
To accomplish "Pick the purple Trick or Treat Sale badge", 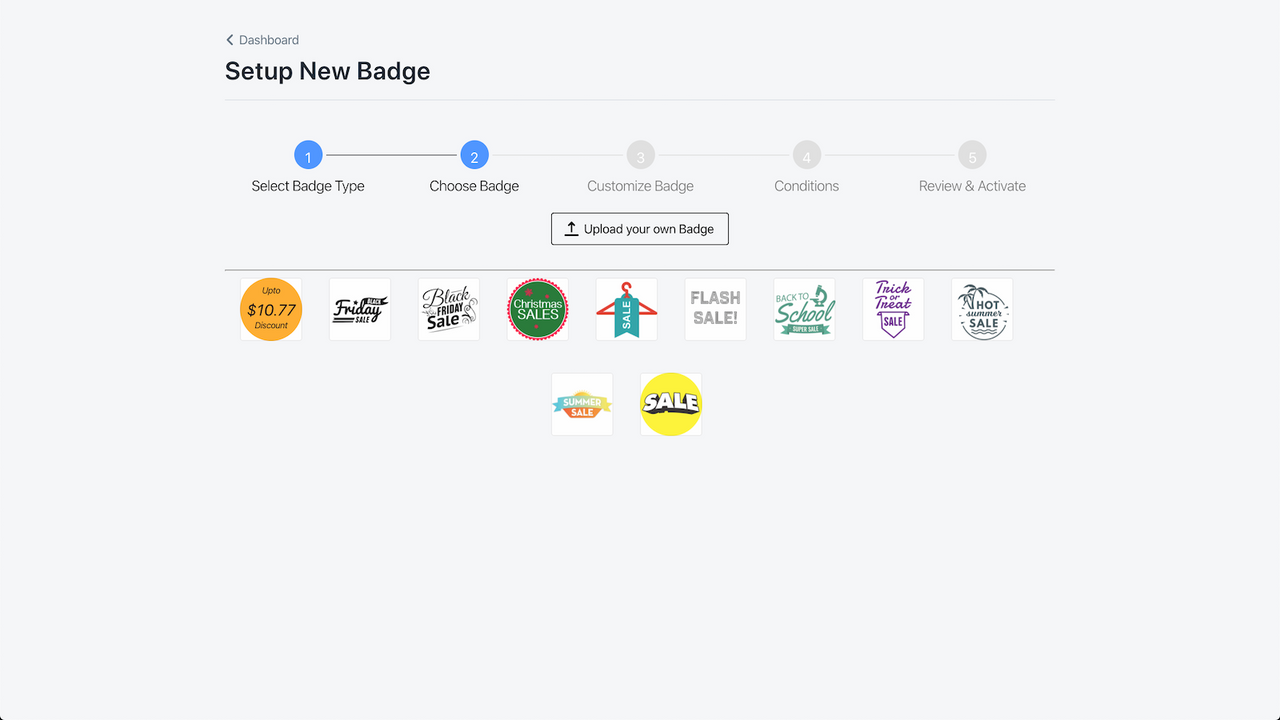I will pos(893,309).
